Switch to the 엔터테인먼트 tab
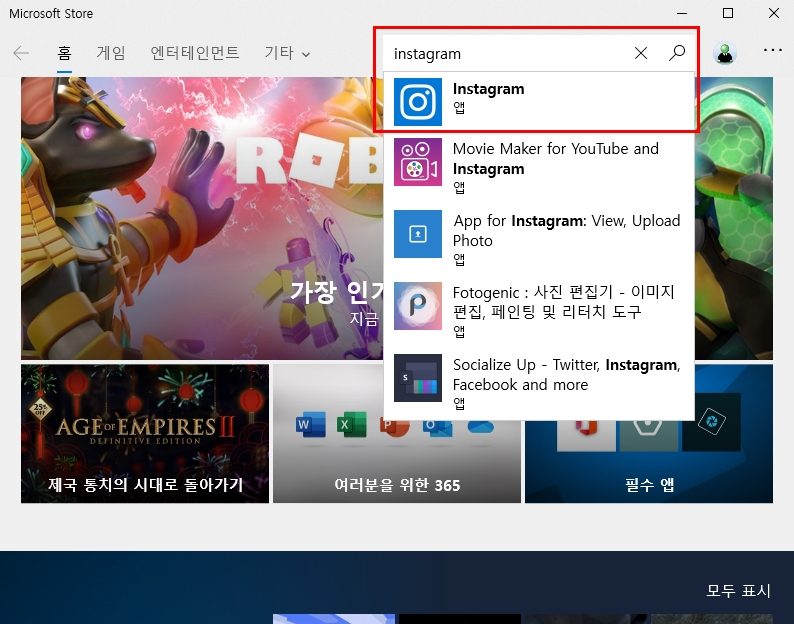The image size is (794, 624). point(195,53)
